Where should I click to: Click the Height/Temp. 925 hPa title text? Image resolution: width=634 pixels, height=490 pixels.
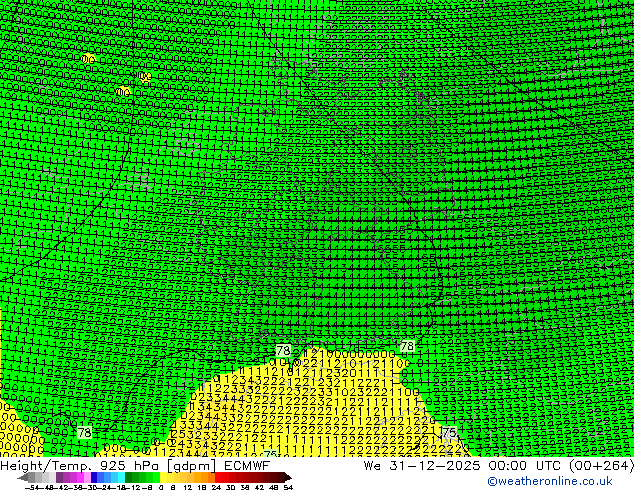(x=82, y=466)
